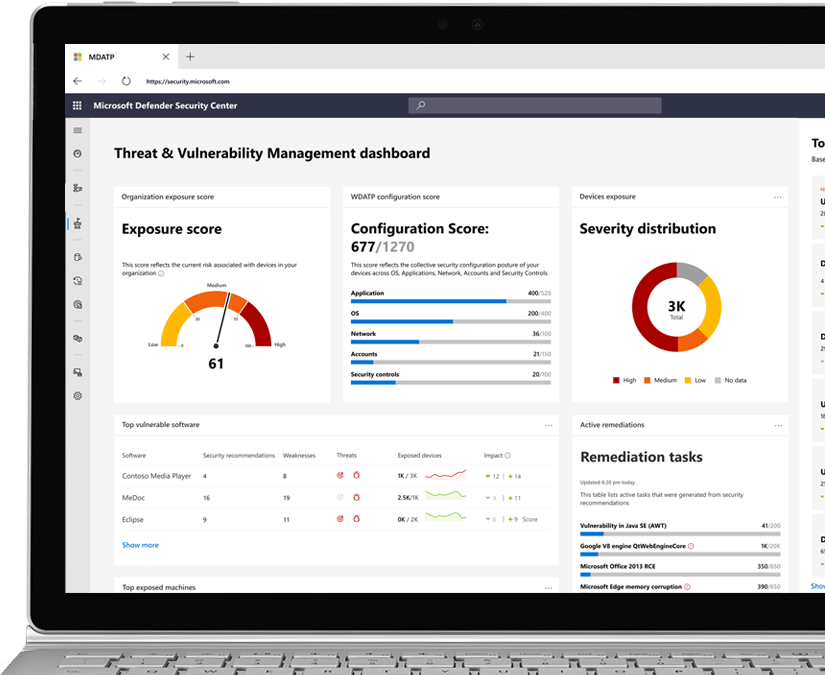Open the app launcher waffle menu
825x675 pixels.
tap(77, 105)
